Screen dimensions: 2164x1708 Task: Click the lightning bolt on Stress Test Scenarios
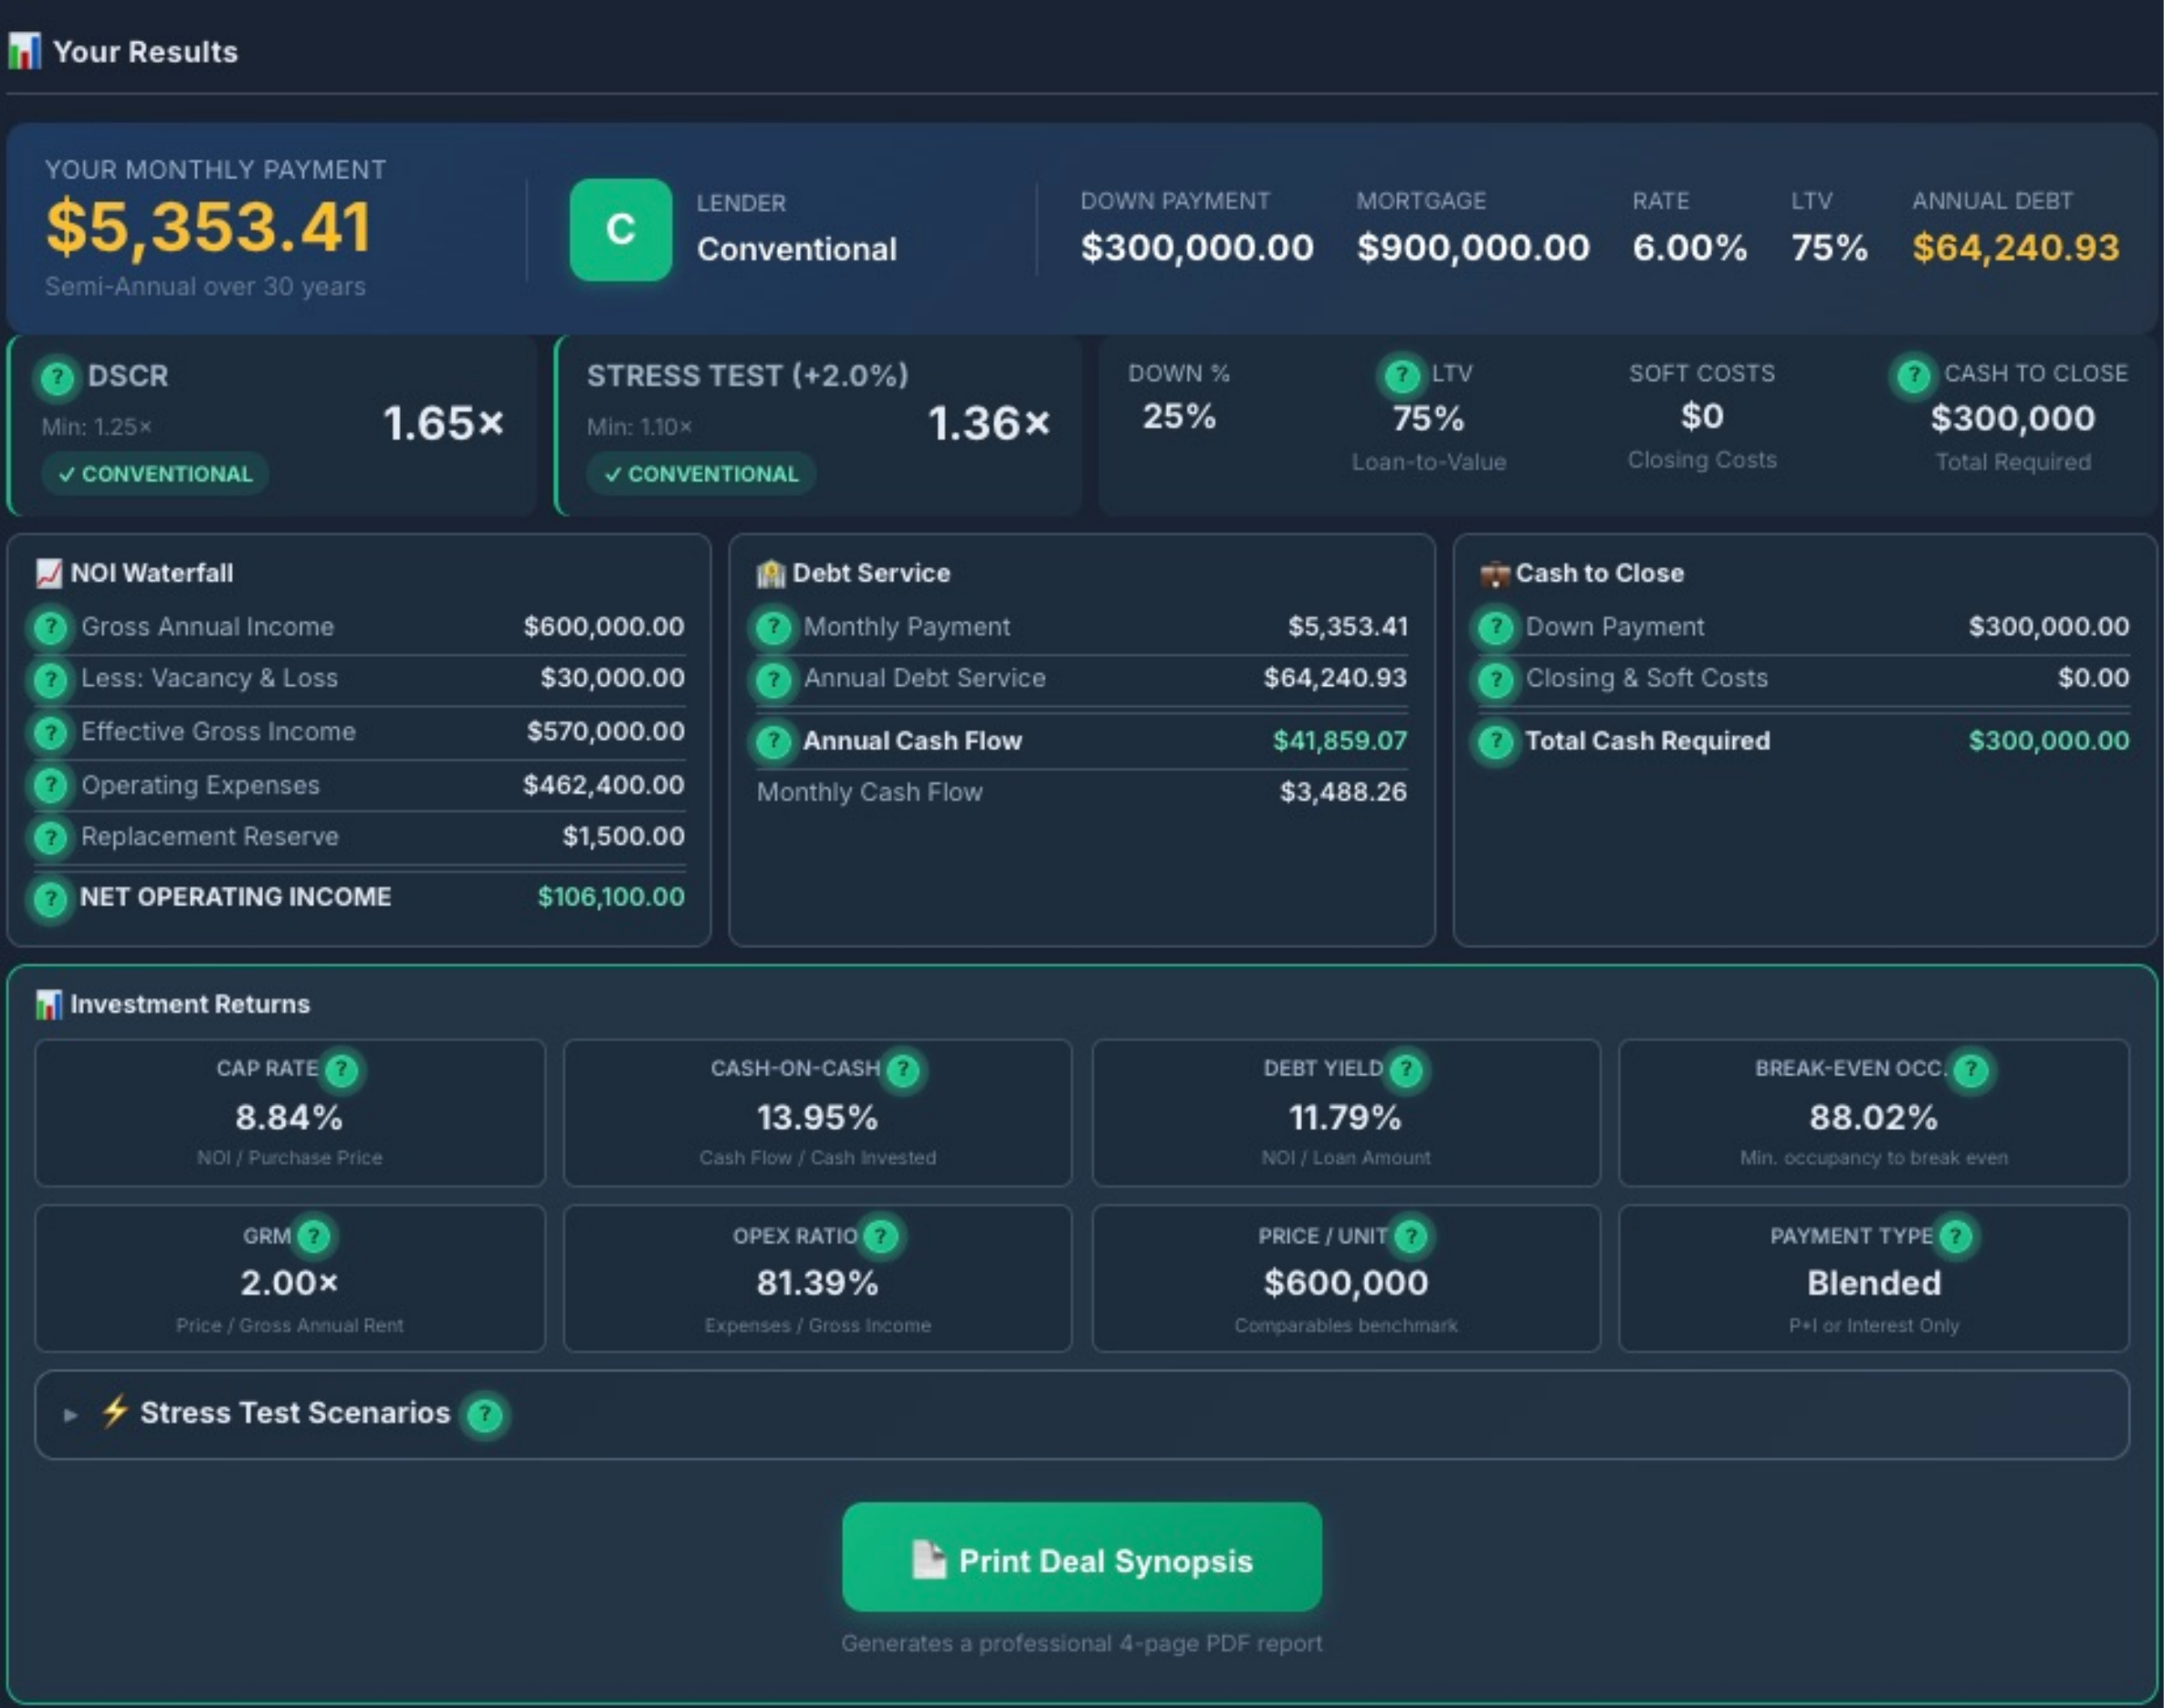click(113, 1412)
